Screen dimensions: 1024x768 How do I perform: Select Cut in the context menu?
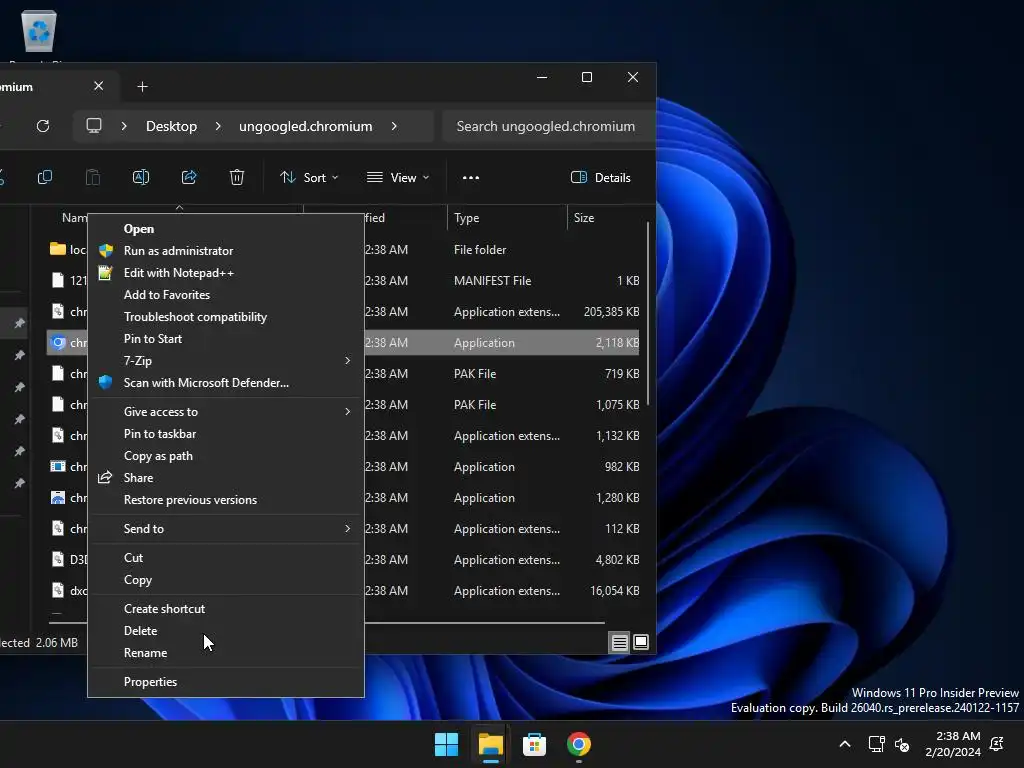pyautogui.click(x=226, y=558)
